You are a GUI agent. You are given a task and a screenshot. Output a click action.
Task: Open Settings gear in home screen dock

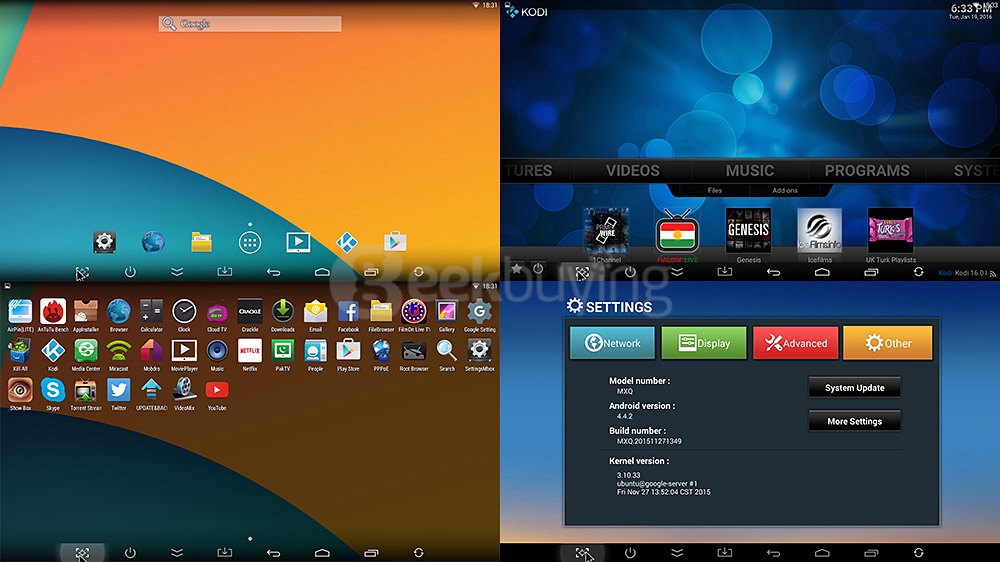(105, 242)
